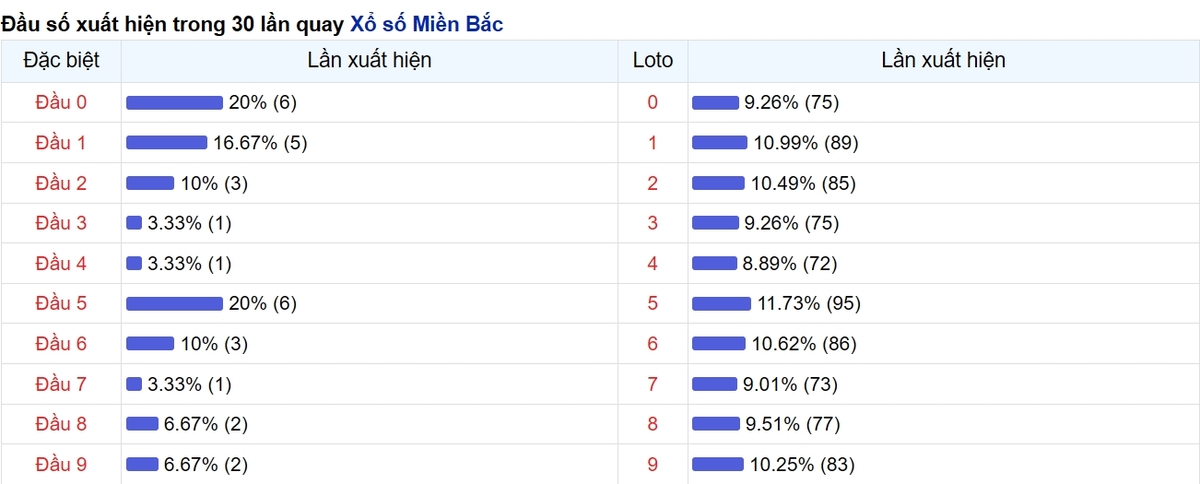The image size is (1200, 484).
Task: Click the Loto 1 value 10.99% (89)
Action: [x=806, y=143]
